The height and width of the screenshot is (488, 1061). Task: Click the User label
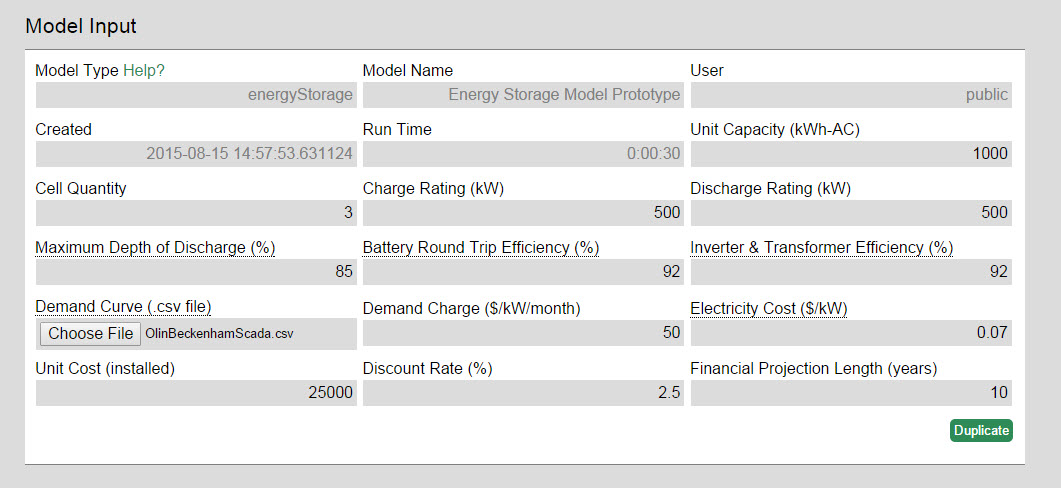pyautogui.click(x=707, y=70)
